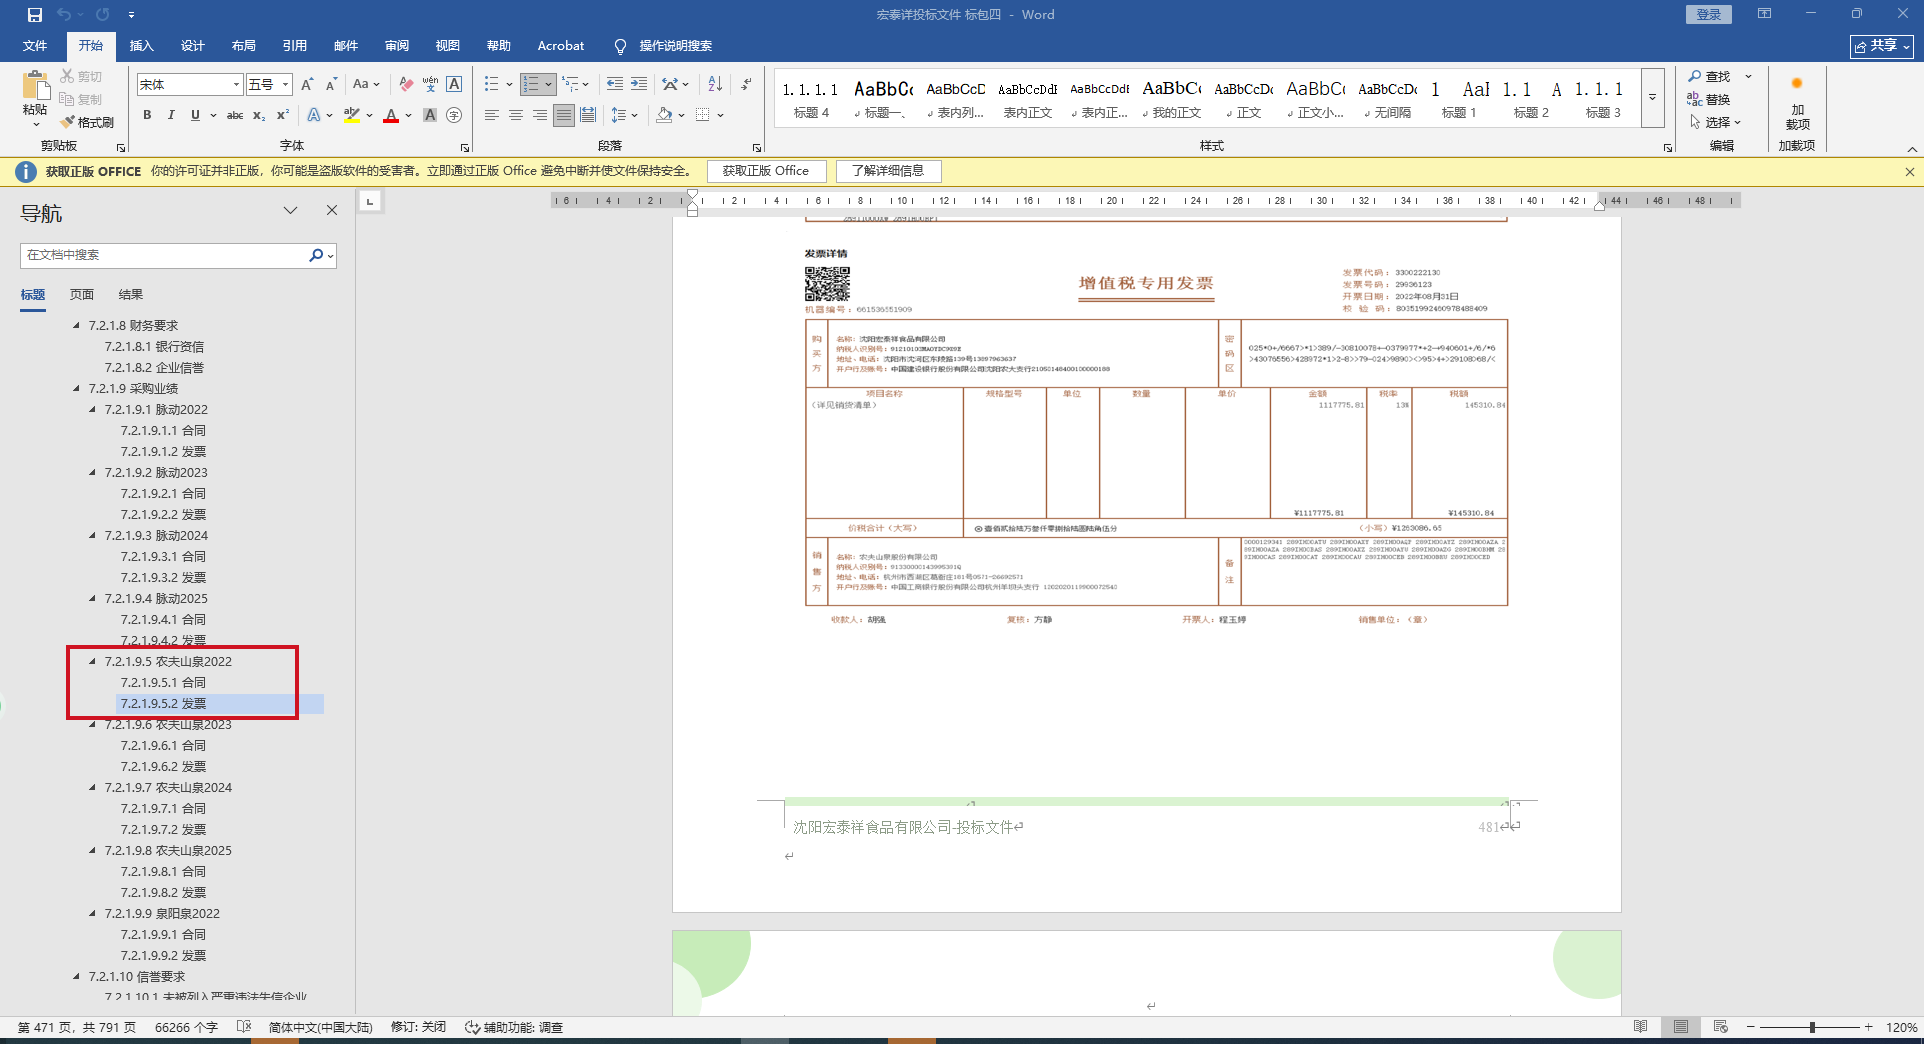
Task: Click the 共享 share button
Action: click(1882, 46)
